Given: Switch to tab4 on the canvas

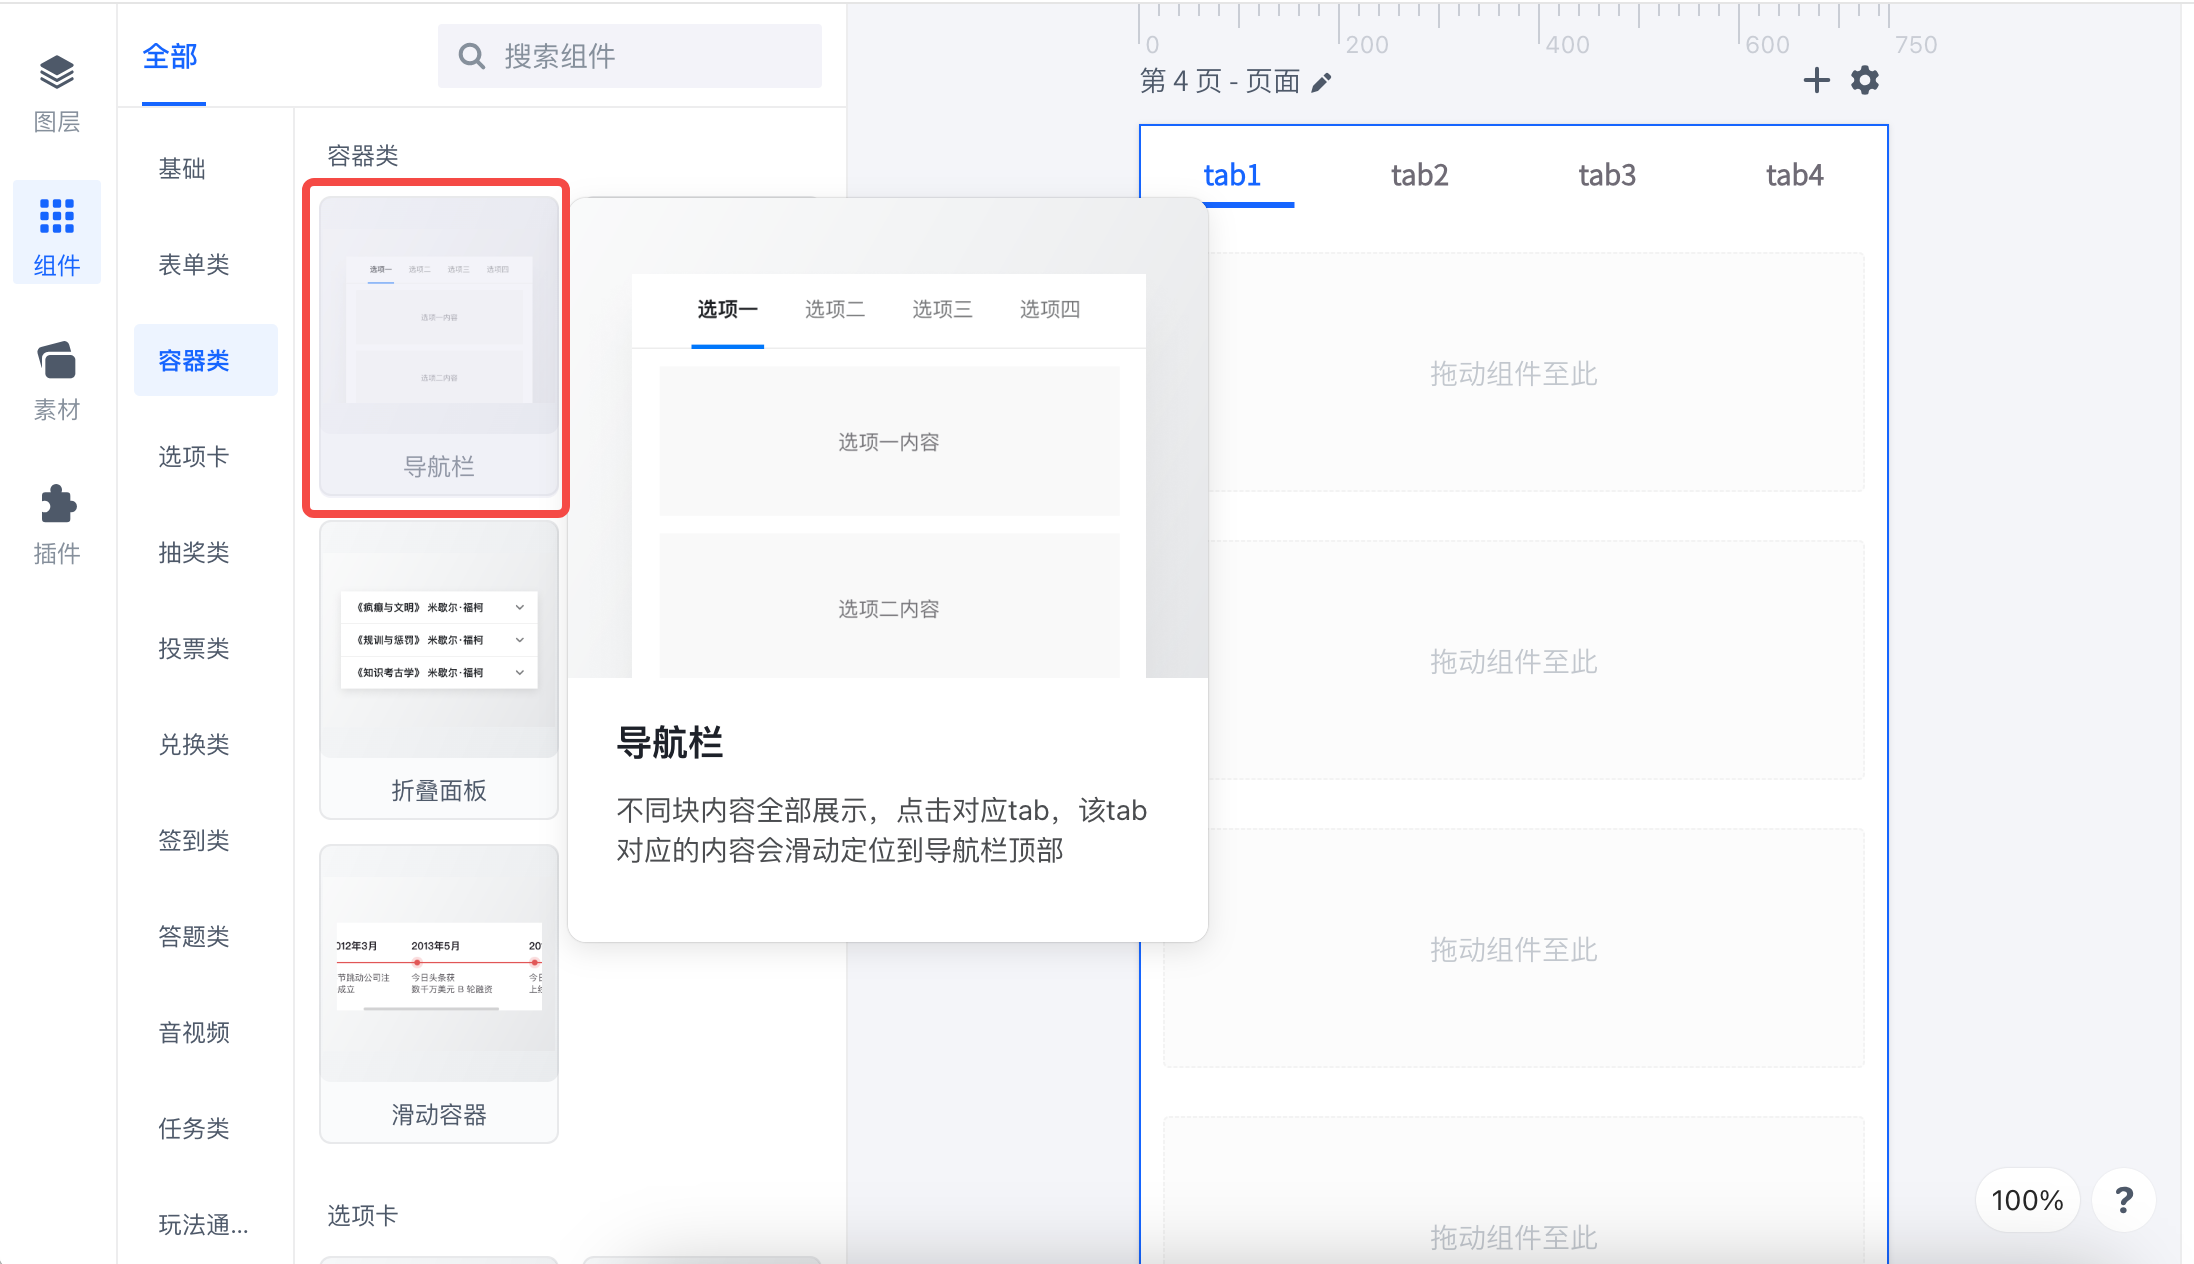Looking at the screenshot, I should [x=1794, y=175].
